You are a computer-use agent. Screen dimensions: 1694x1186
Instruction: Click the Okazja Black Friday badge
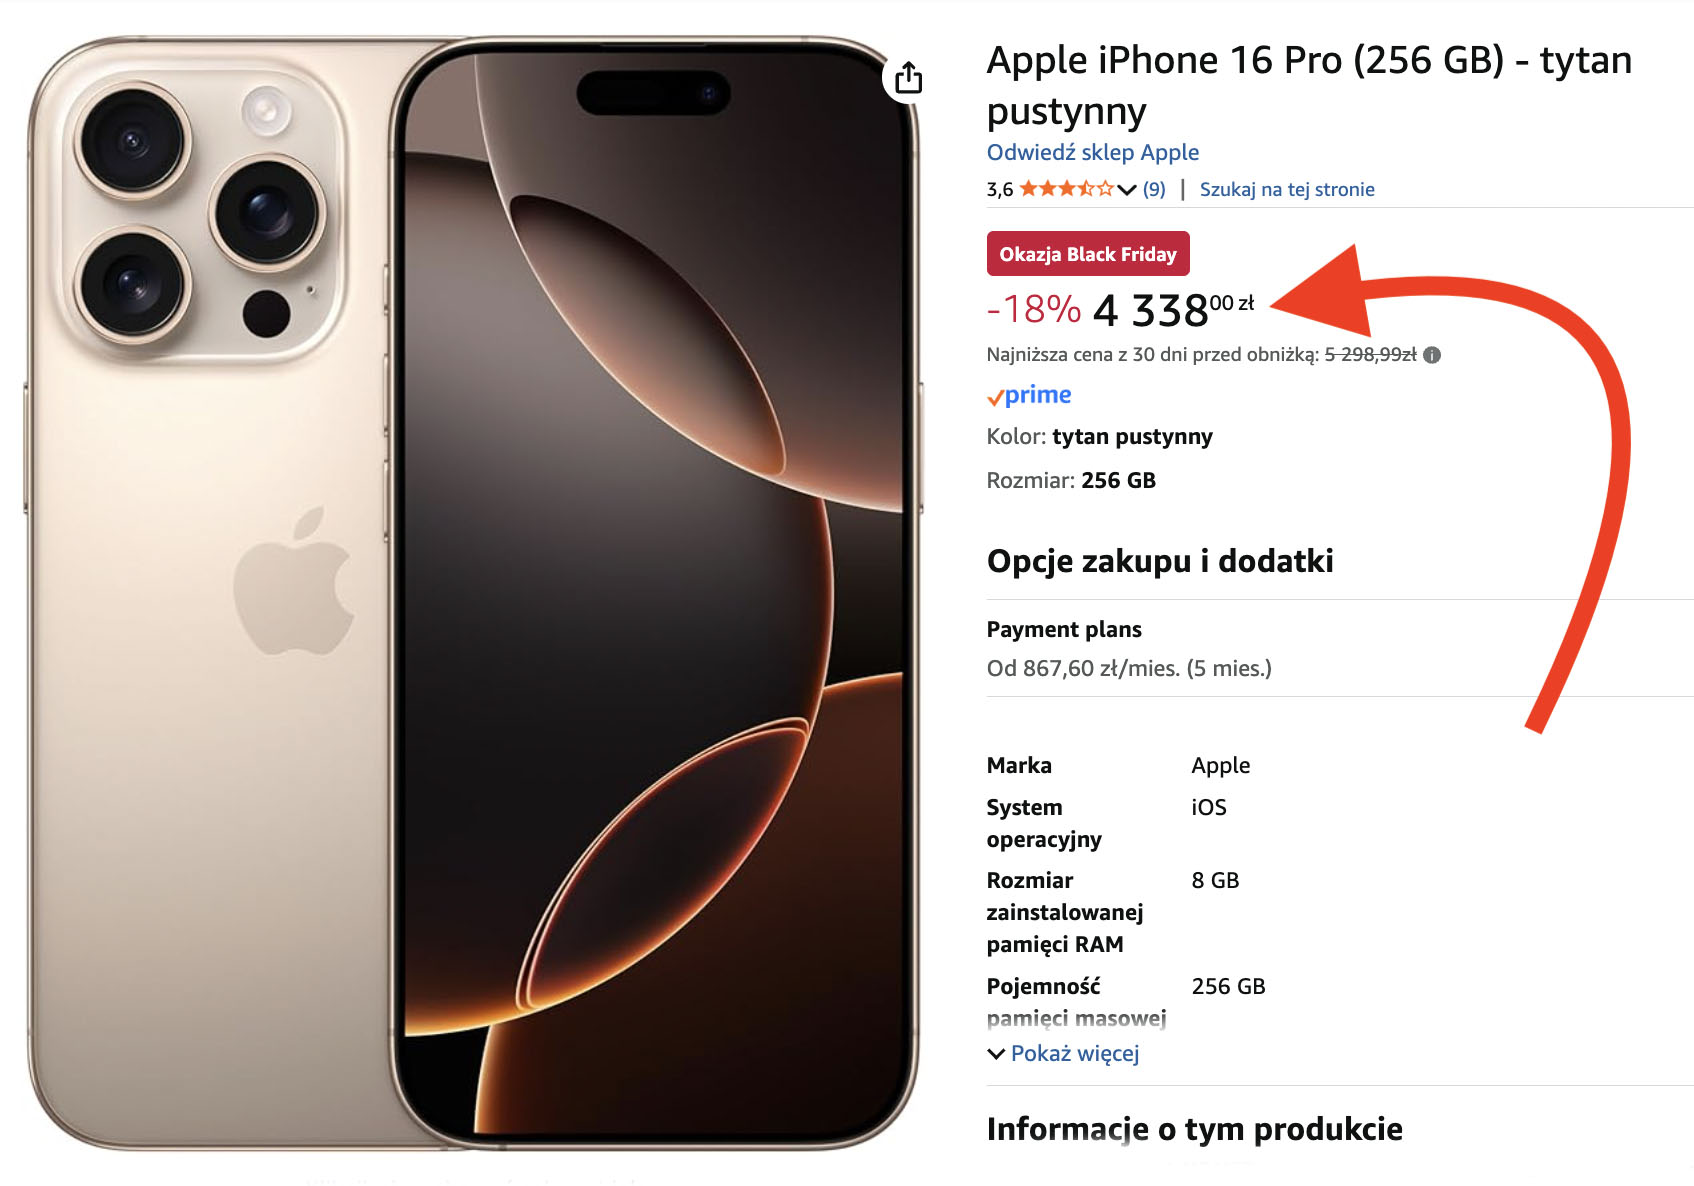[x=1088, y=254]
